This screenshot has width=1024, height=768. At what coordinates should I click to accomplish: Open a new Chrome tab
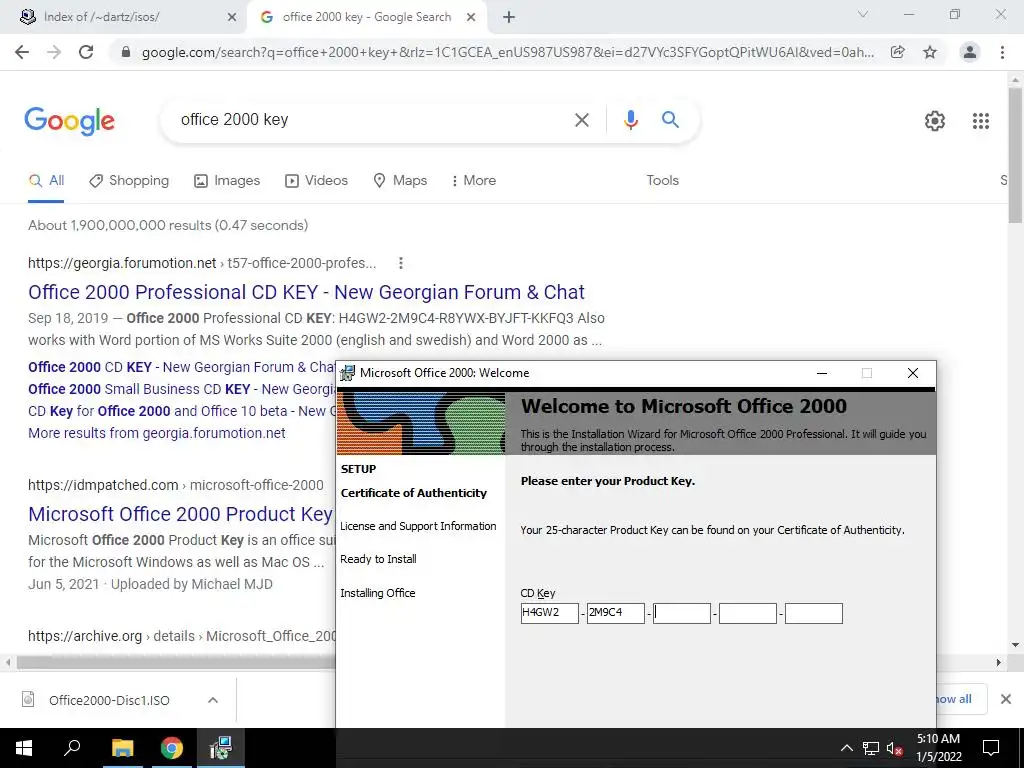[509, 17]
